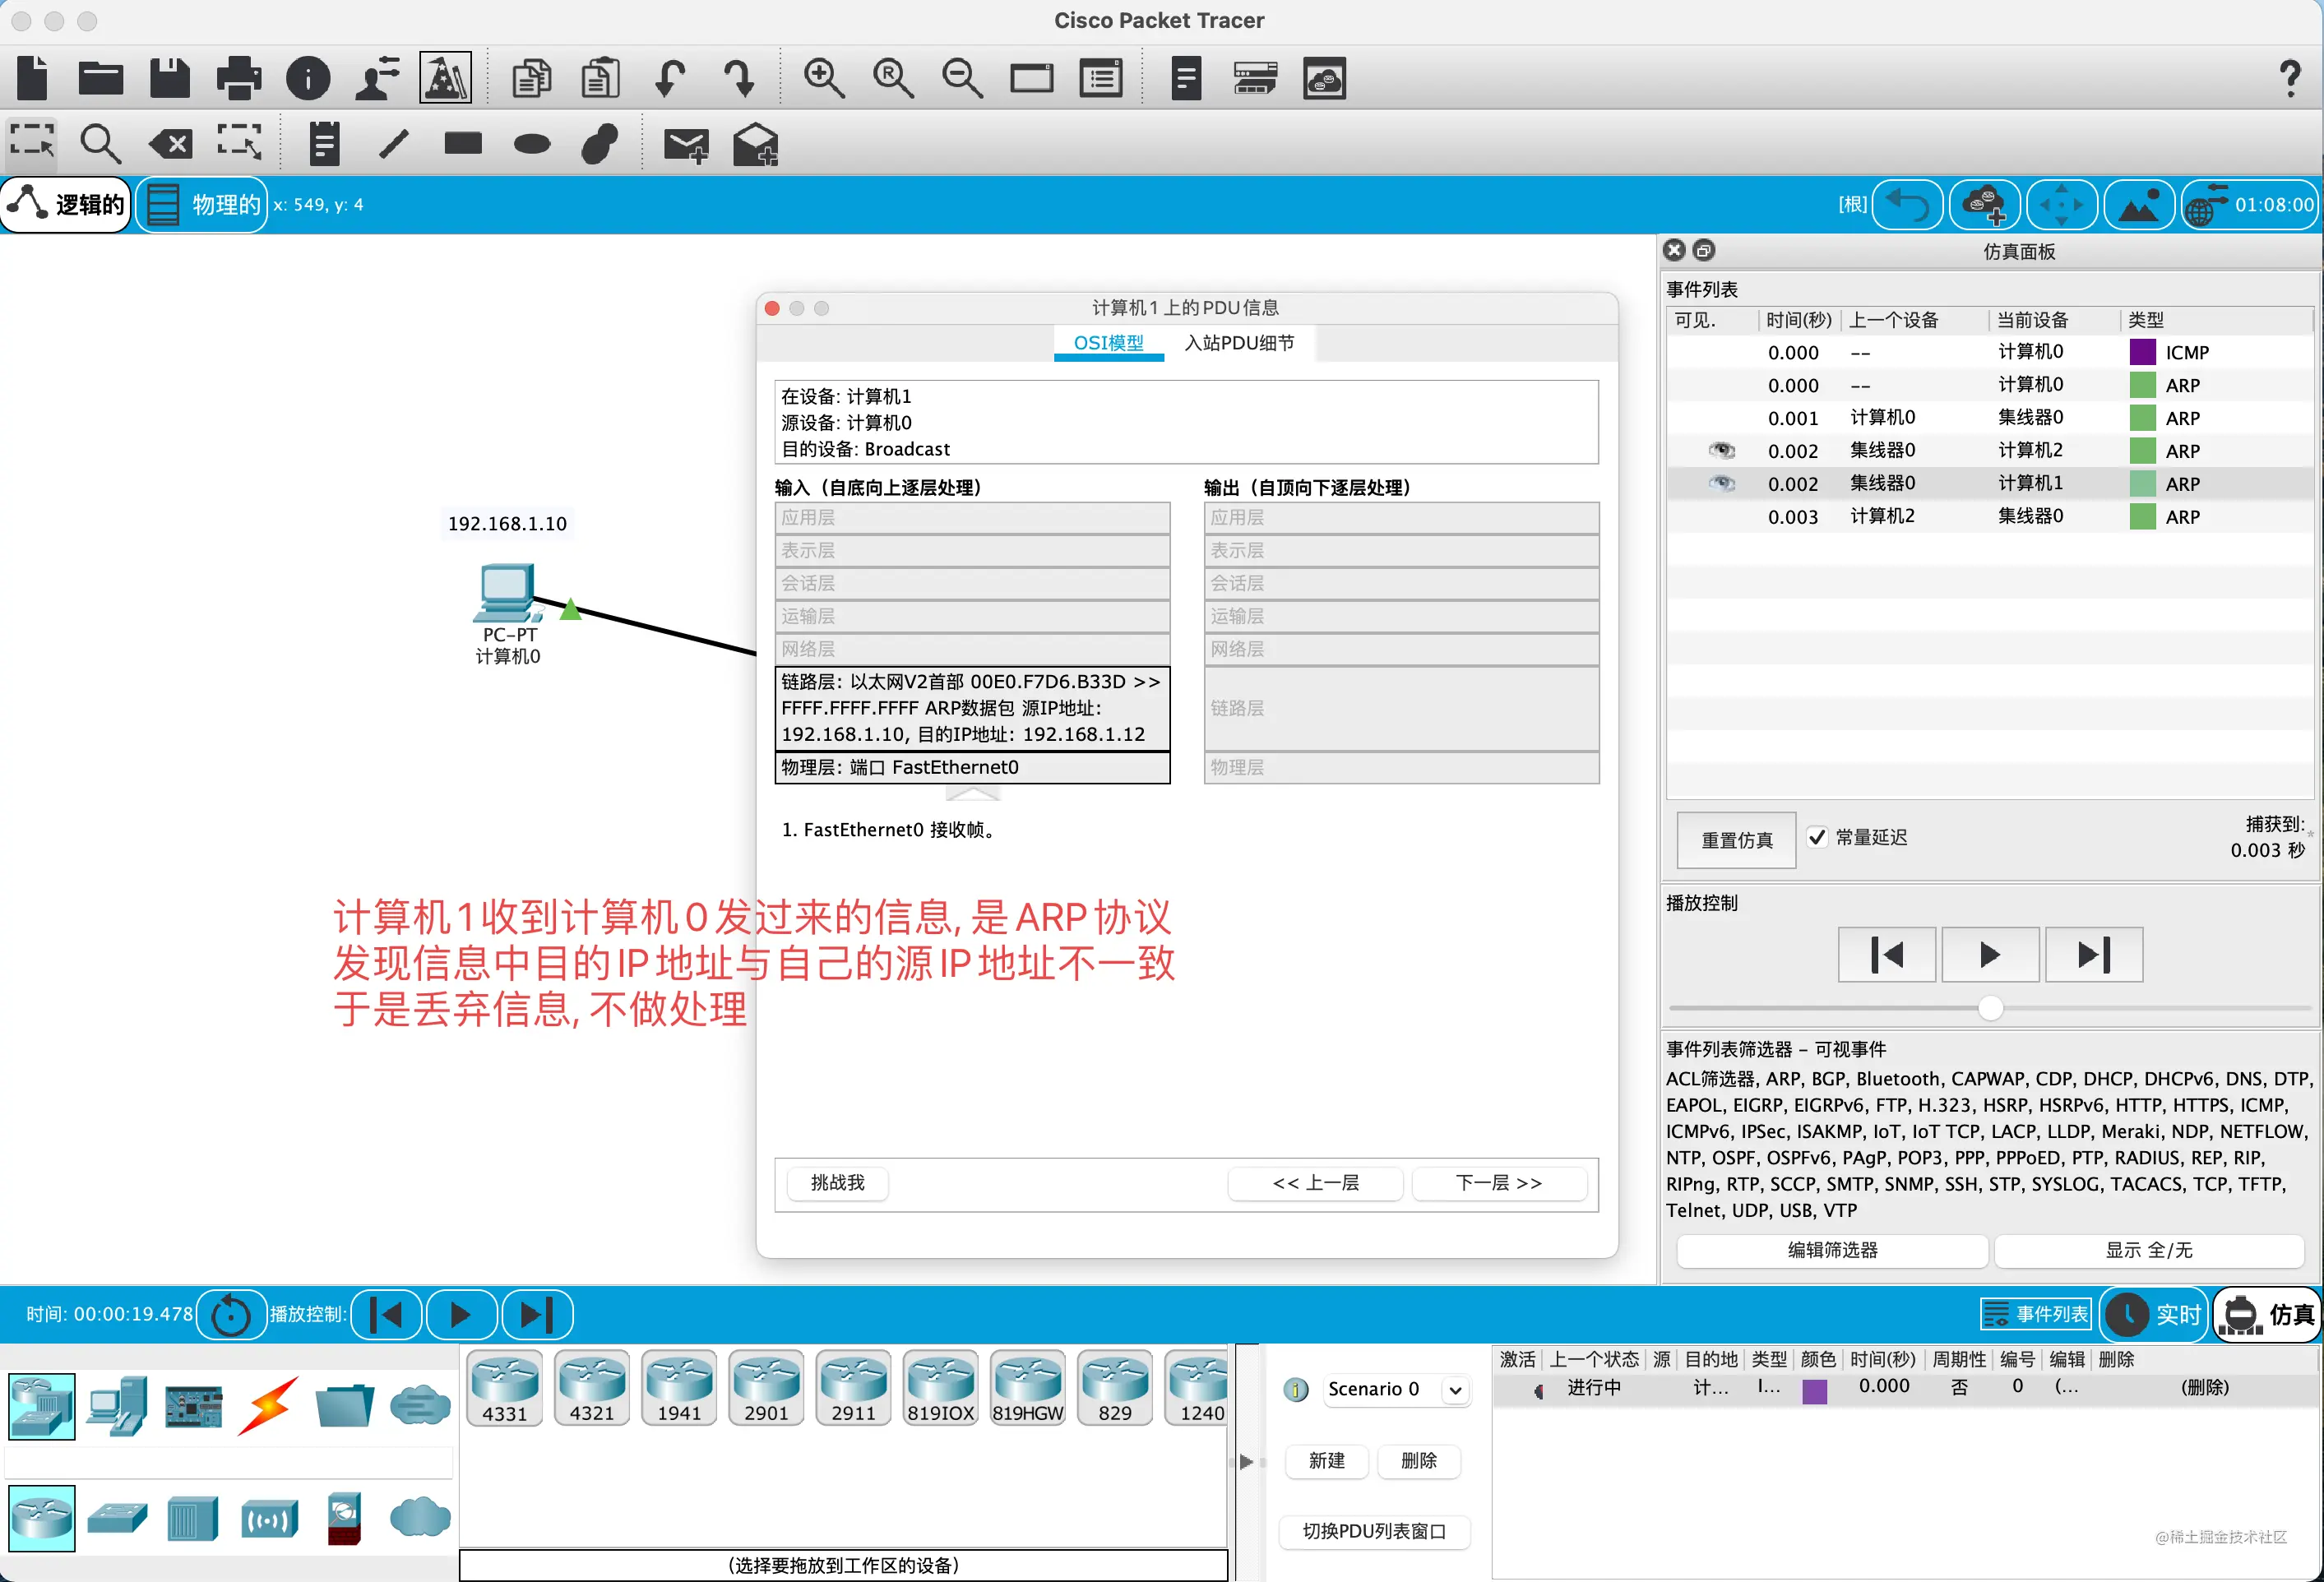Switch to 物理的 workspace view
The image size is (2324, 1582).
[x=202, y=205]
